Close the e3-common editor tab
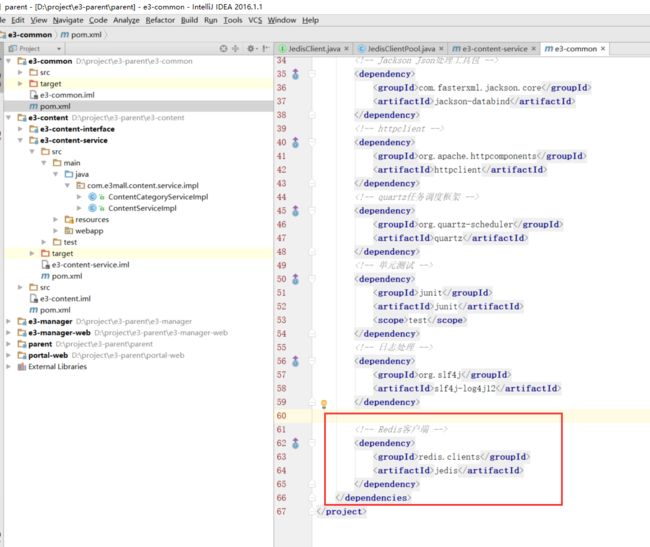 tap(603, 49)
